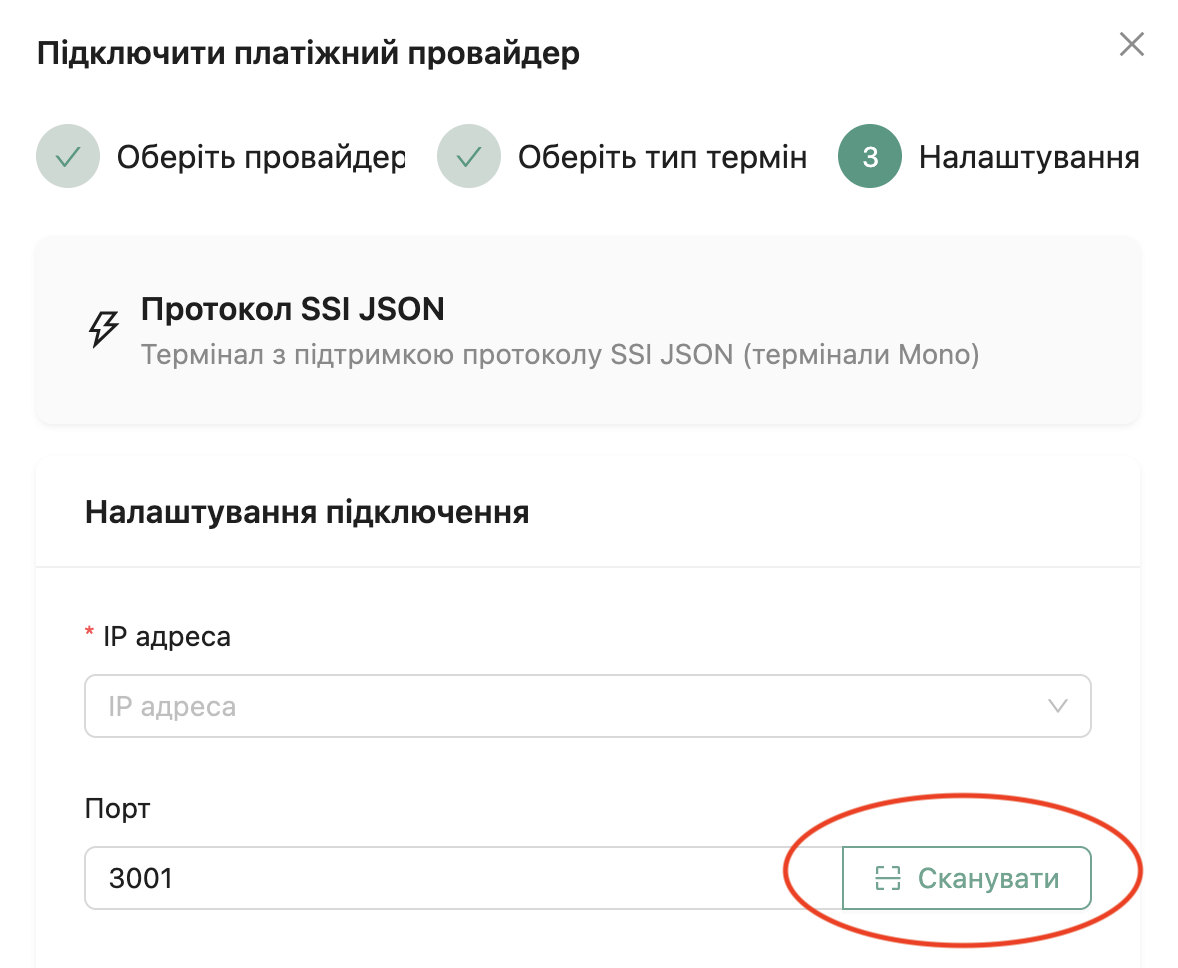Click the 'Протокол SSI JSON' card title

pos(292,310)
